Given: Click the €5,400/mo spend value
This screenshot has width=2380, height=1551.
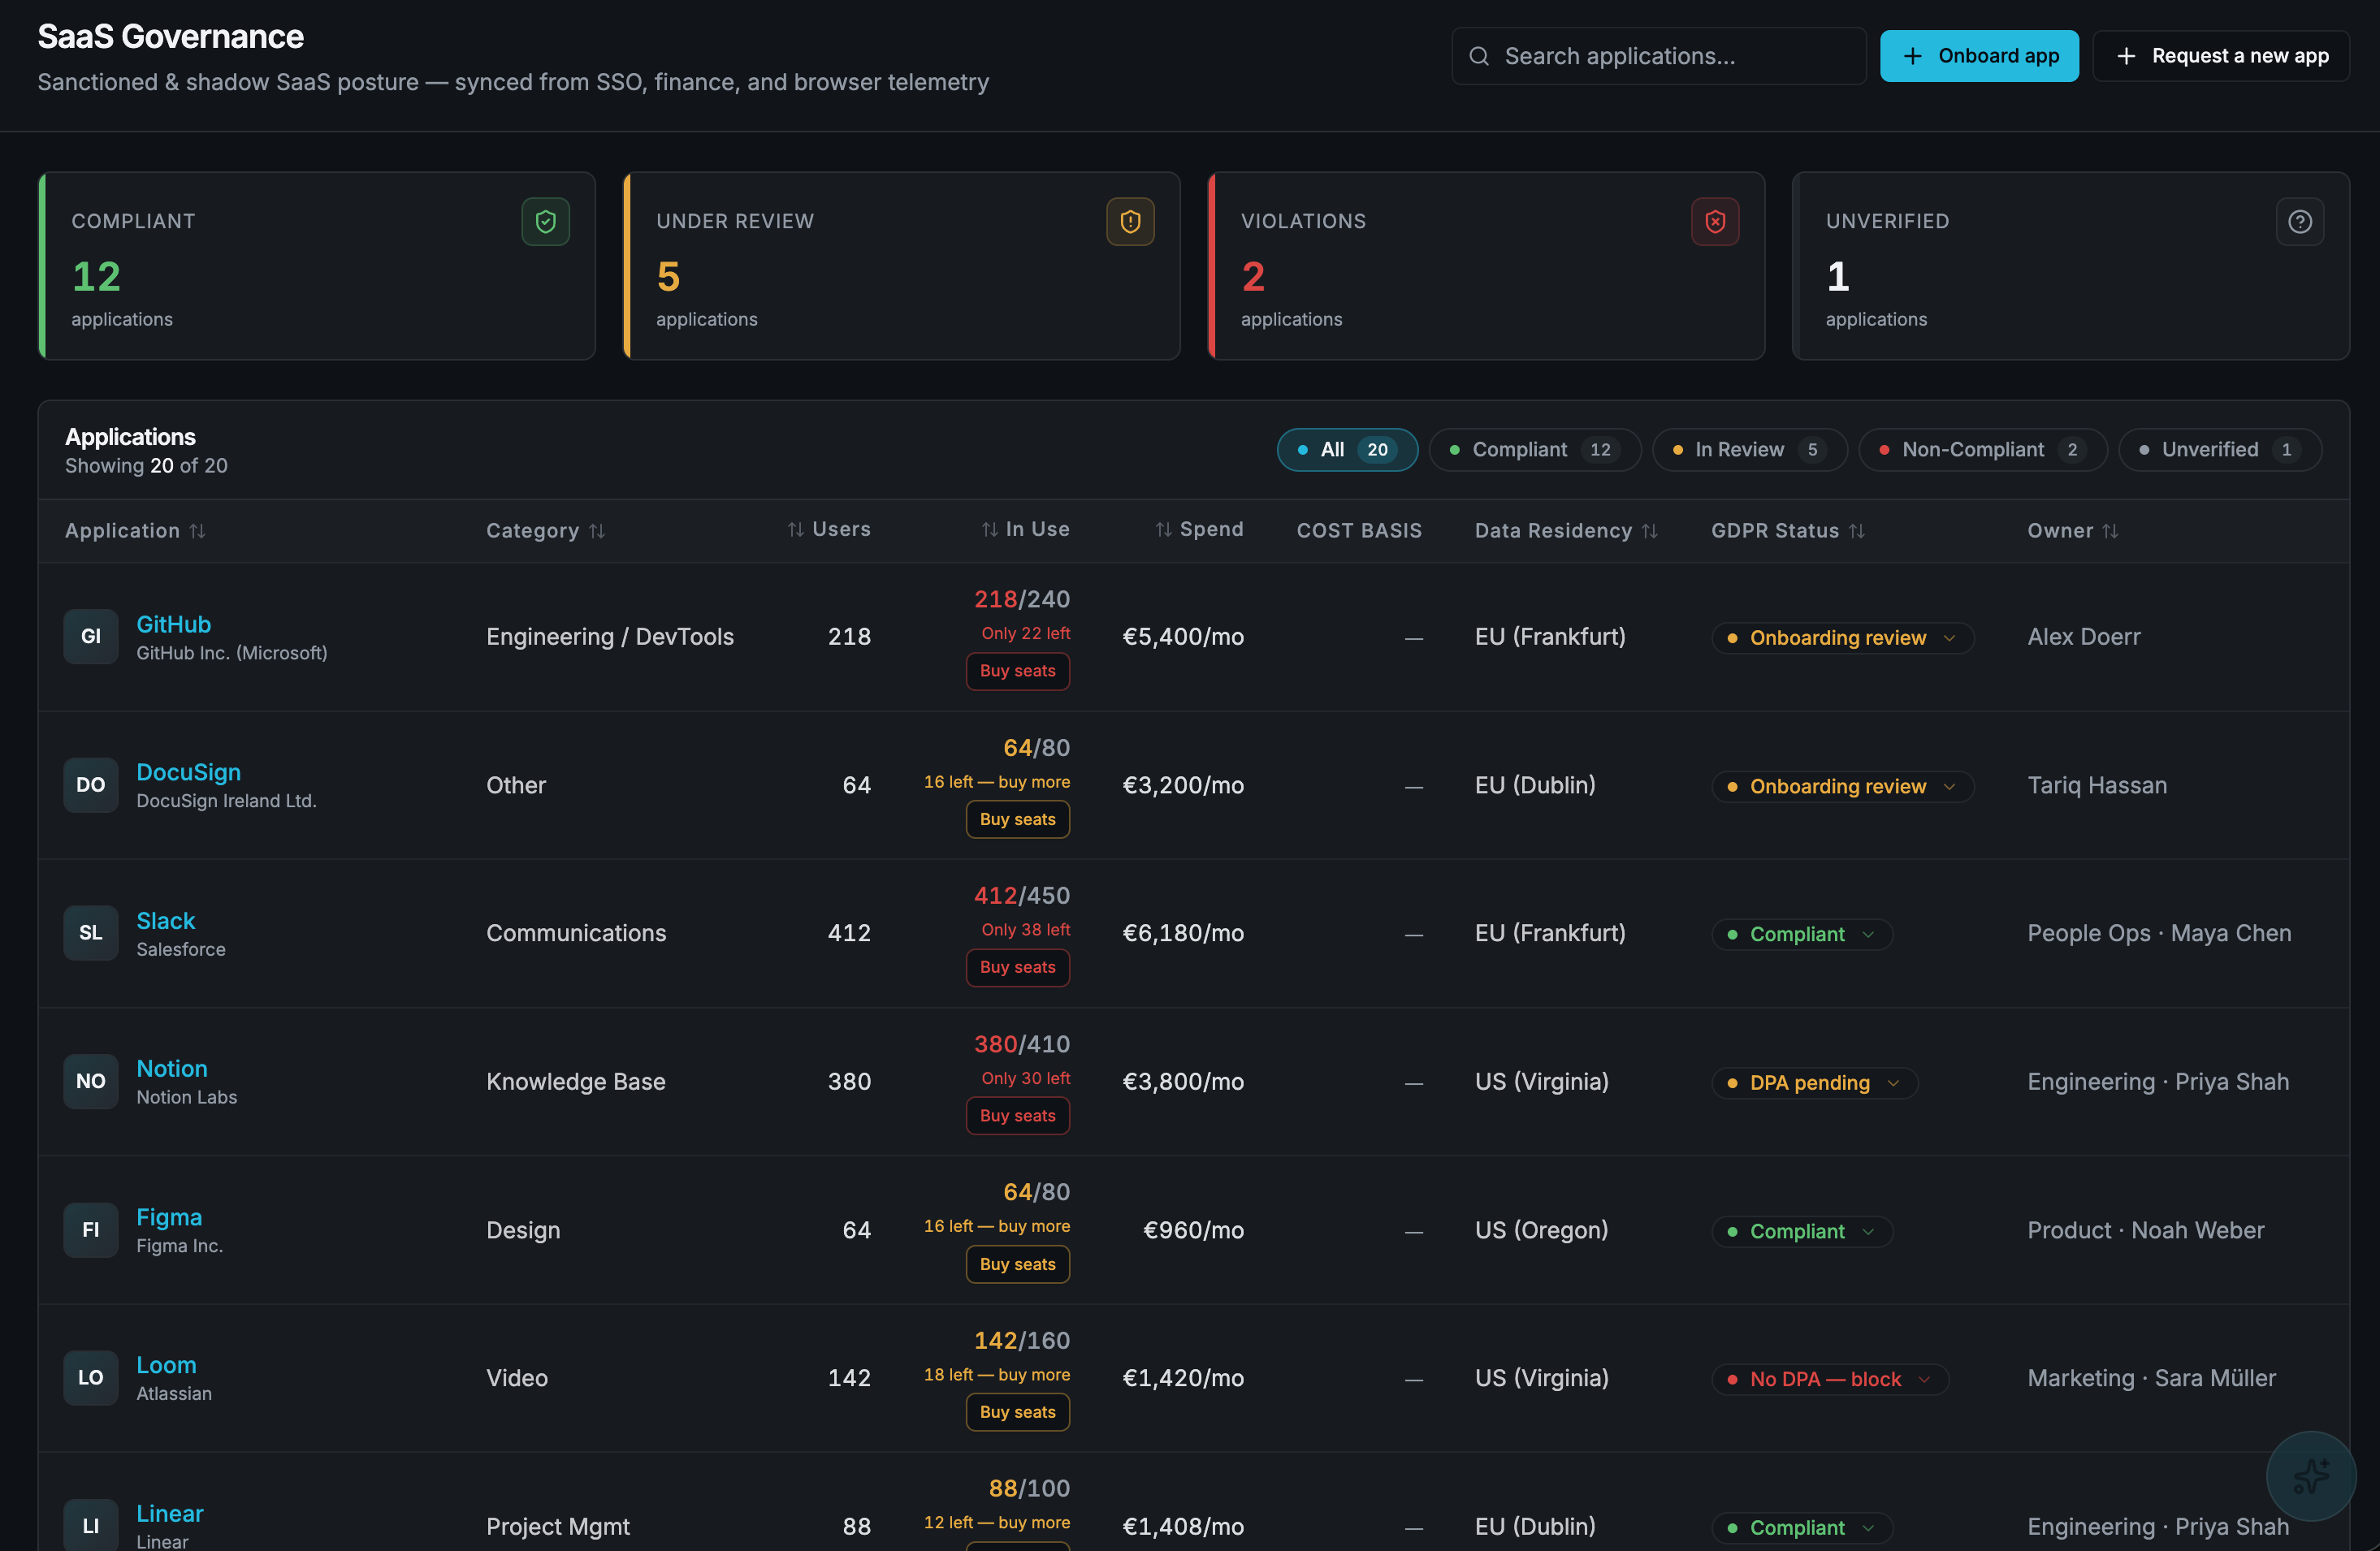Looking at the screenshot, I should tap(1183, 637).
